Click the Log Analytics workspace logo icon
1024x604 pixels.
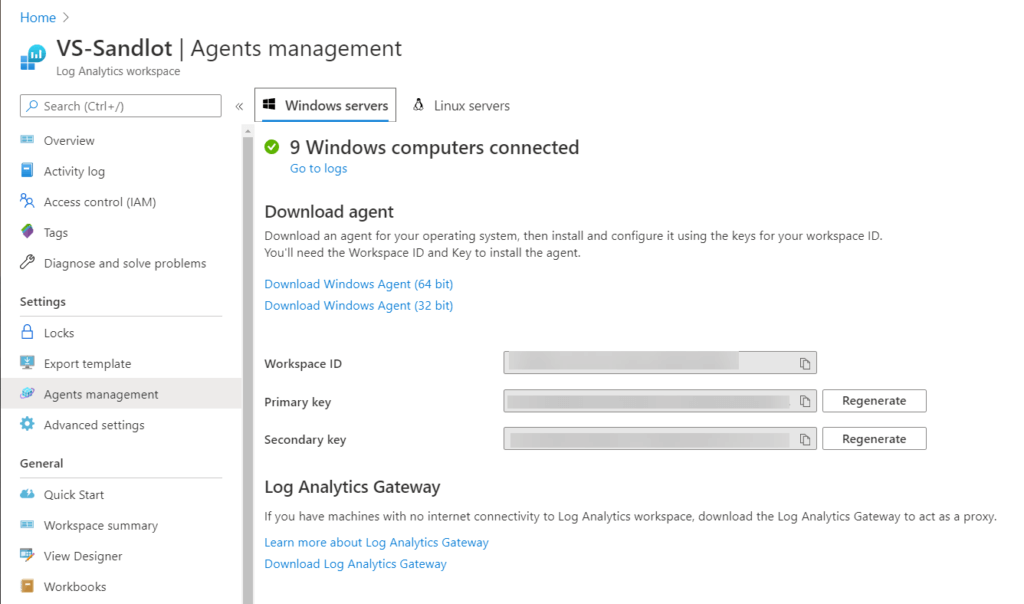point(33,57)
